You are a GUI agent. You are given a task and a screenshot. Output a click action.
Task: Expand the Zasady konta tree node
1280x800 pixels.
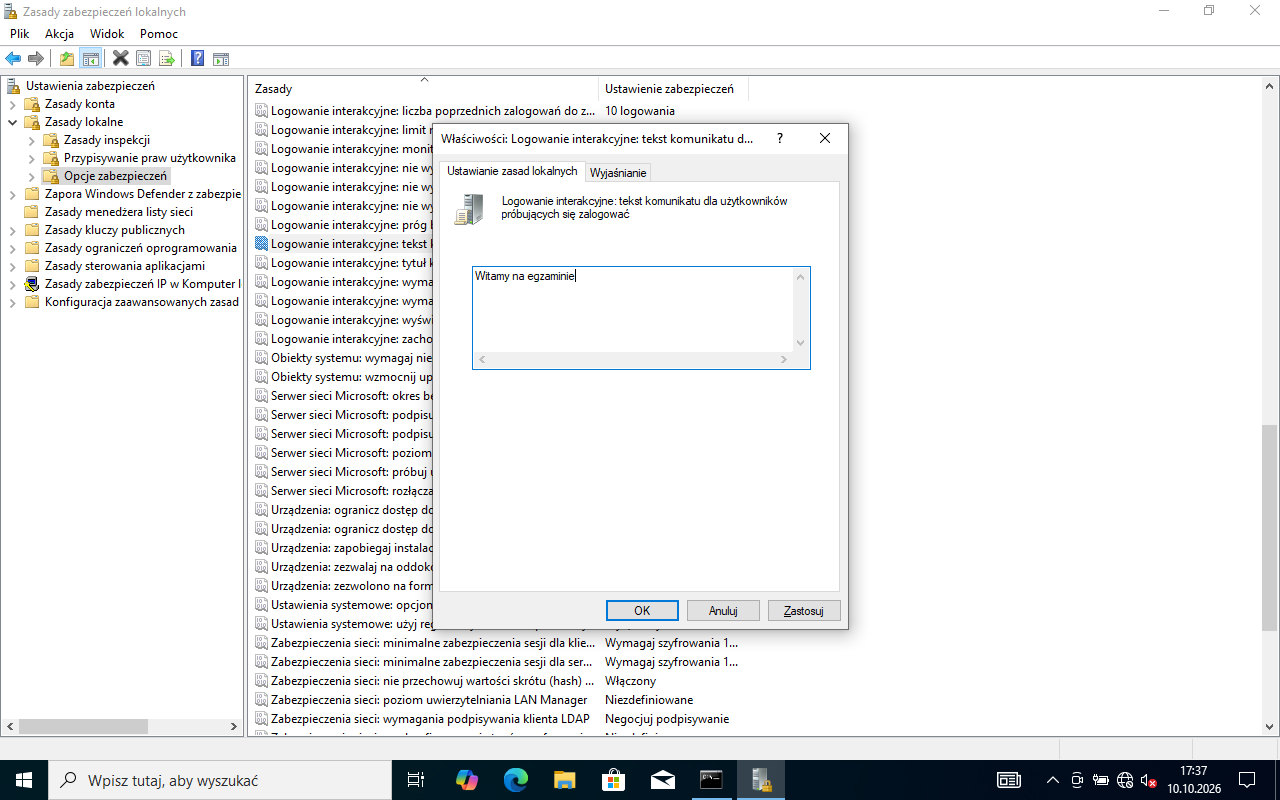12,104
